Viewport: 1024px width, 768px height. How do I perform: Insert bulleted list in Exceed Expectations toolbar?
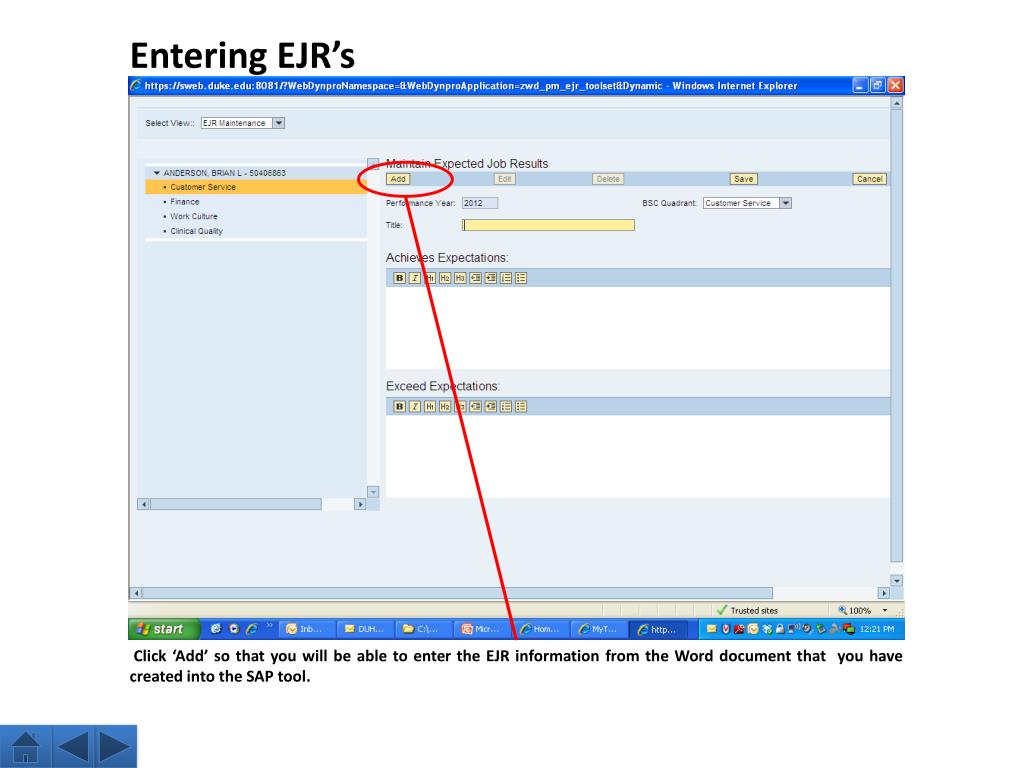520,406
